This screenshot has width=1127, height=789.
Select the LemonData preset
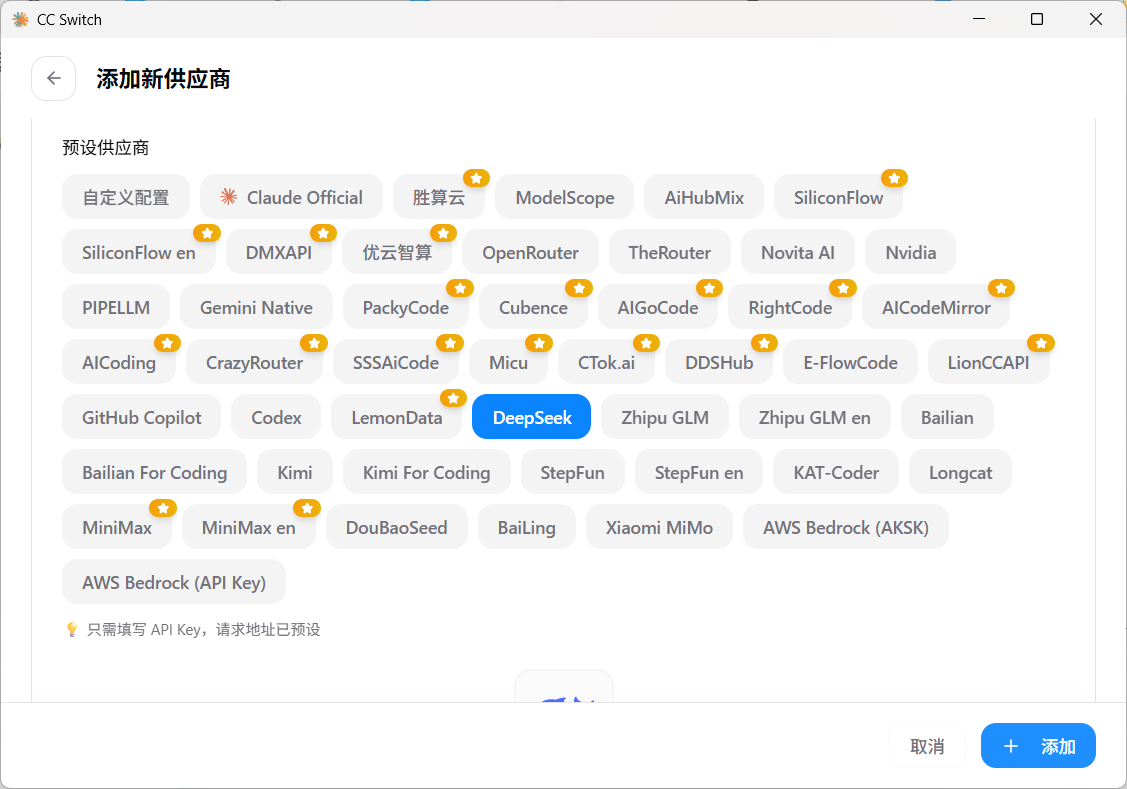pyautogui.click(x=397, y=417)
